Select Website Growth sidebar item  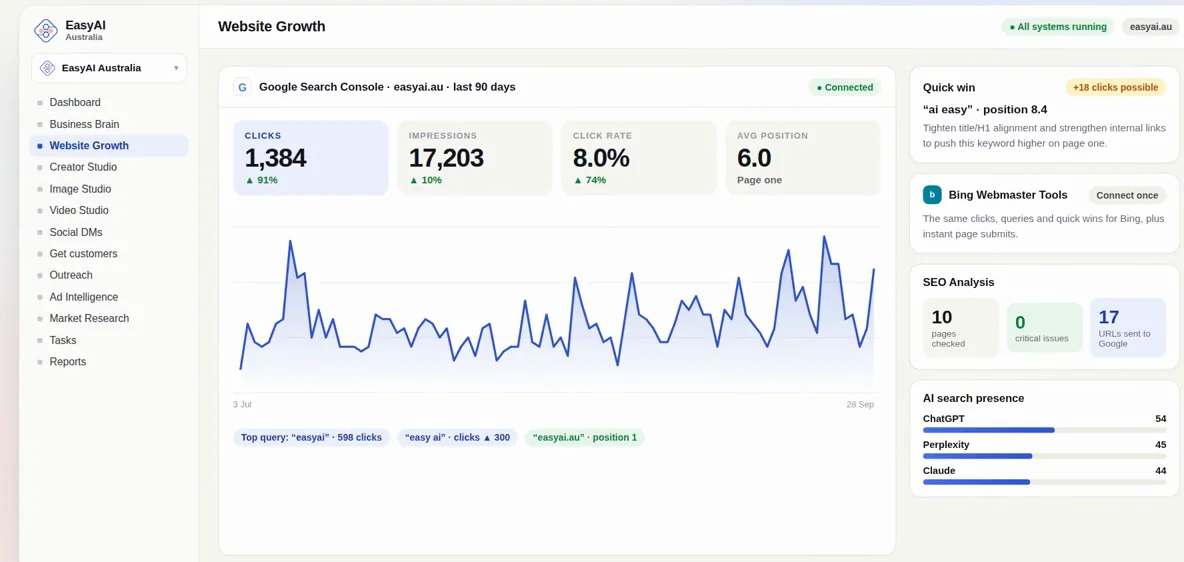click(x=109, y=146)
